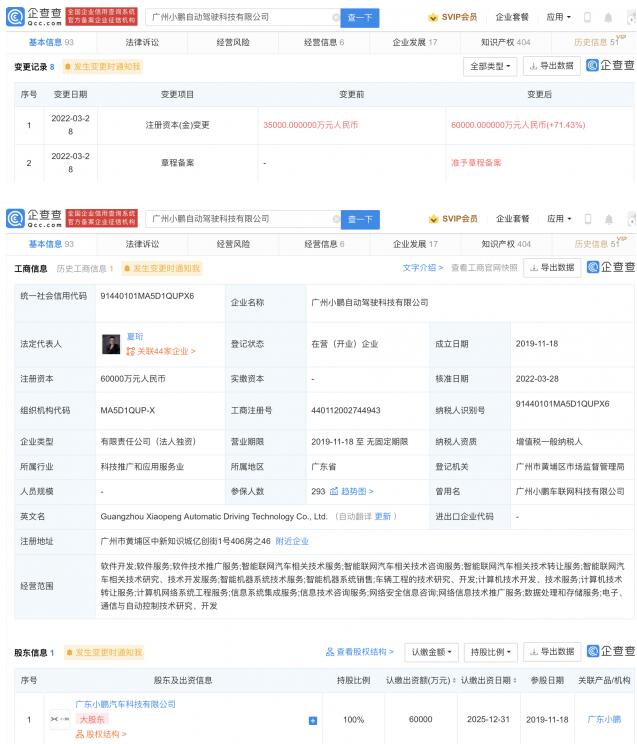Click search input above 工商信息 section
This screenshot has width=637, height=744.
pos(243,219)
